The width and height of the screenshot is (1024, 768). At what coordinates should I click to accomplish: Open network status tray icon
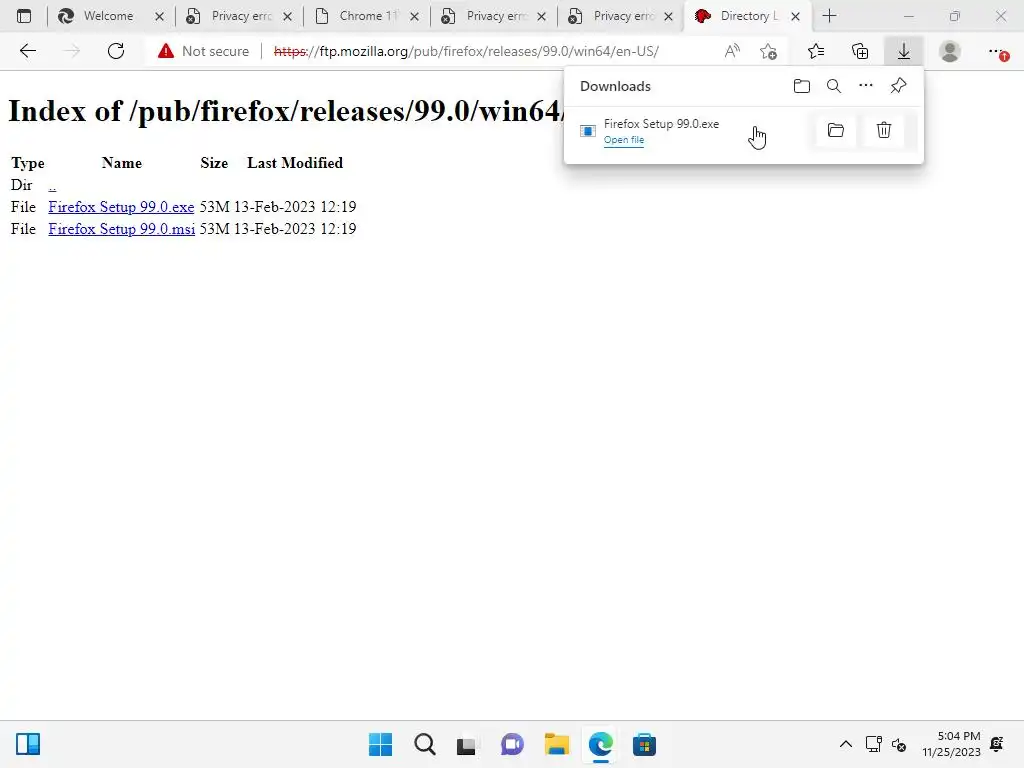tap(873, 744)
